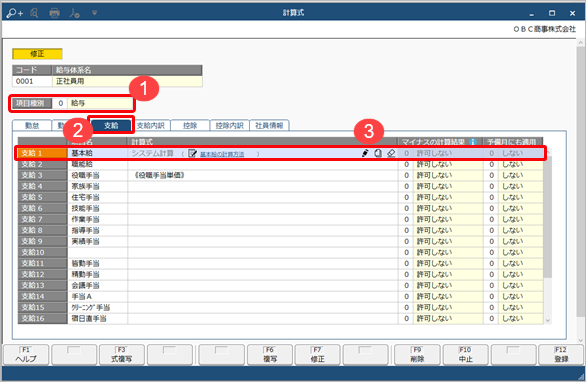Click the print preview icon in title bar

(34, 13)
